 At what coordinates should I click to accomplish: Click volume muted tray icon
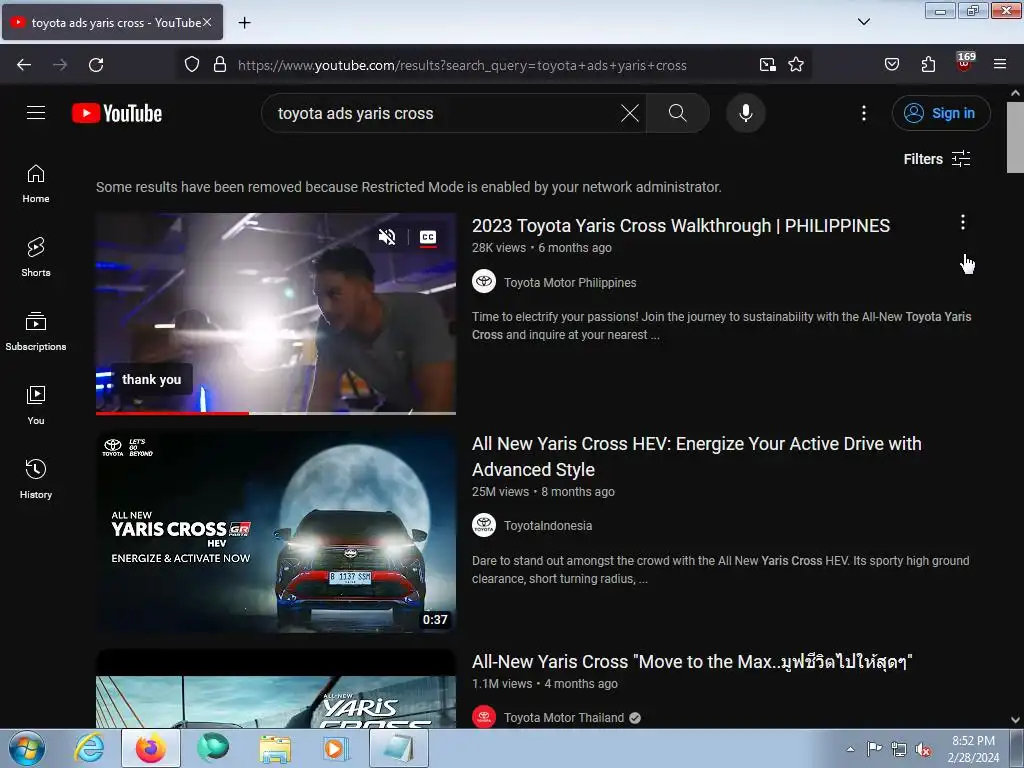(x=923, y=750)
